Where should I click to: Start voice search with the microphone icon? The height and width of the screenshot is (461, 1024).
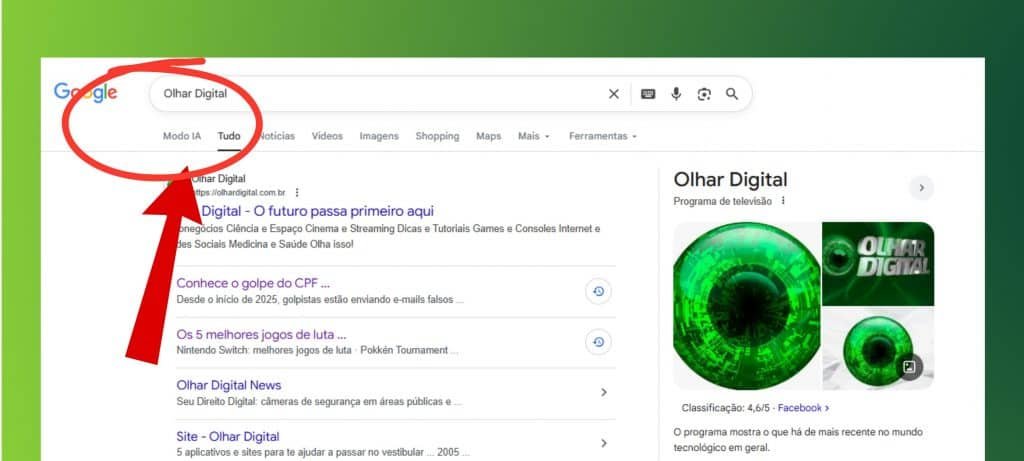pos(676,94)
